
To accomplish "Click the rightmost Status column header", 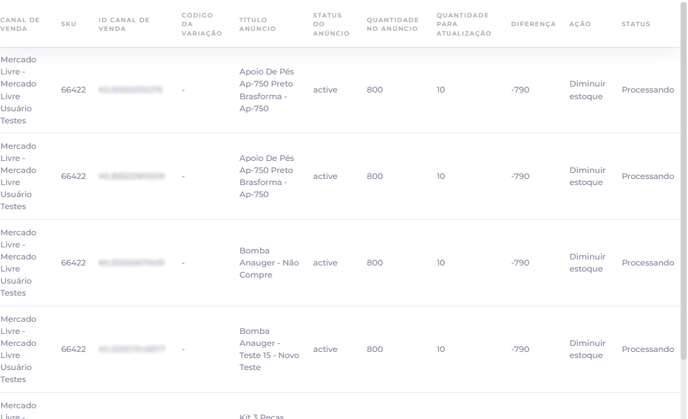I will pyautogui.click(x=635, y=24).
